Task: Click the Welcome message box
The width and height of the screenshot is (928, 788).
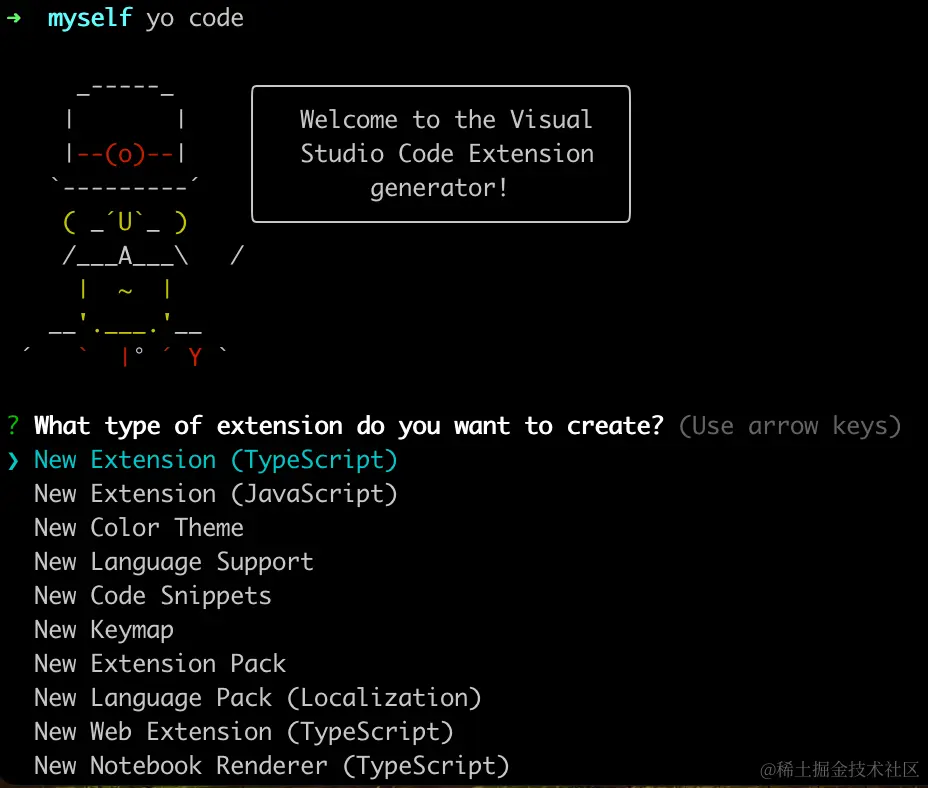Action: (441, 154)
